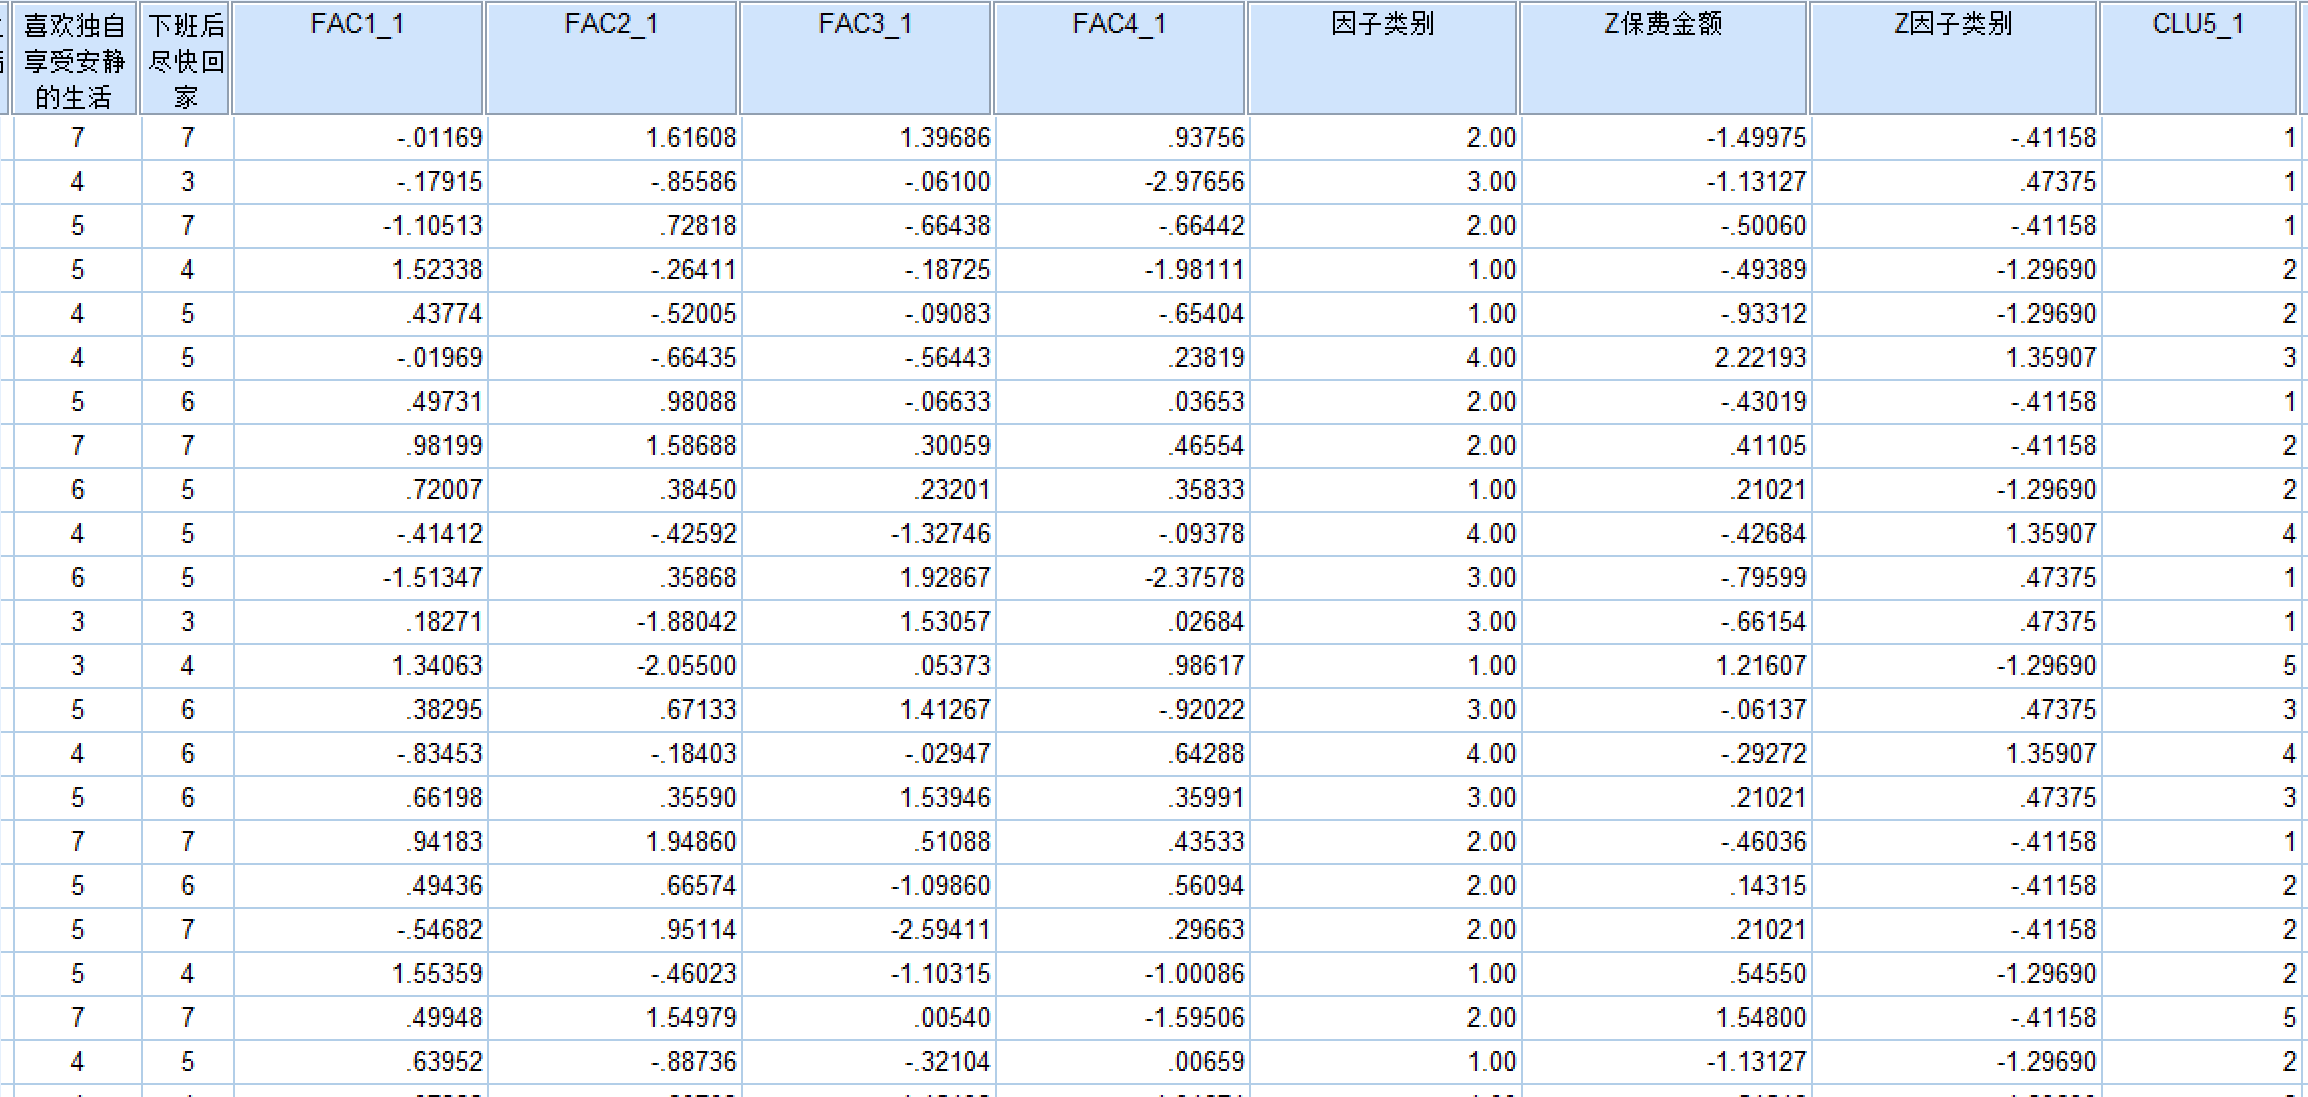
Task: Click cell value -1.51347 in FAC1_1
Action: 360,578
